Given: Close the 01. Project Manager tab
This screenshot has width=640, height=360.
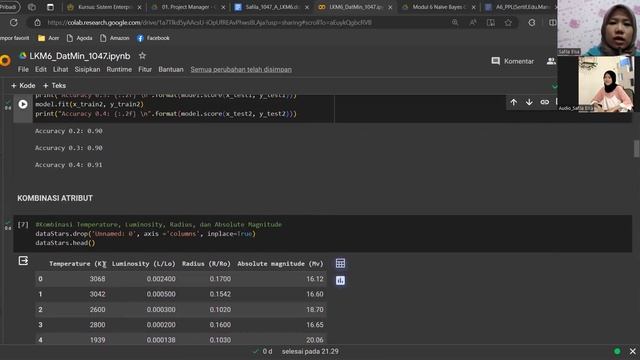Looking at the screenshot, I should (x=223, y=7).
